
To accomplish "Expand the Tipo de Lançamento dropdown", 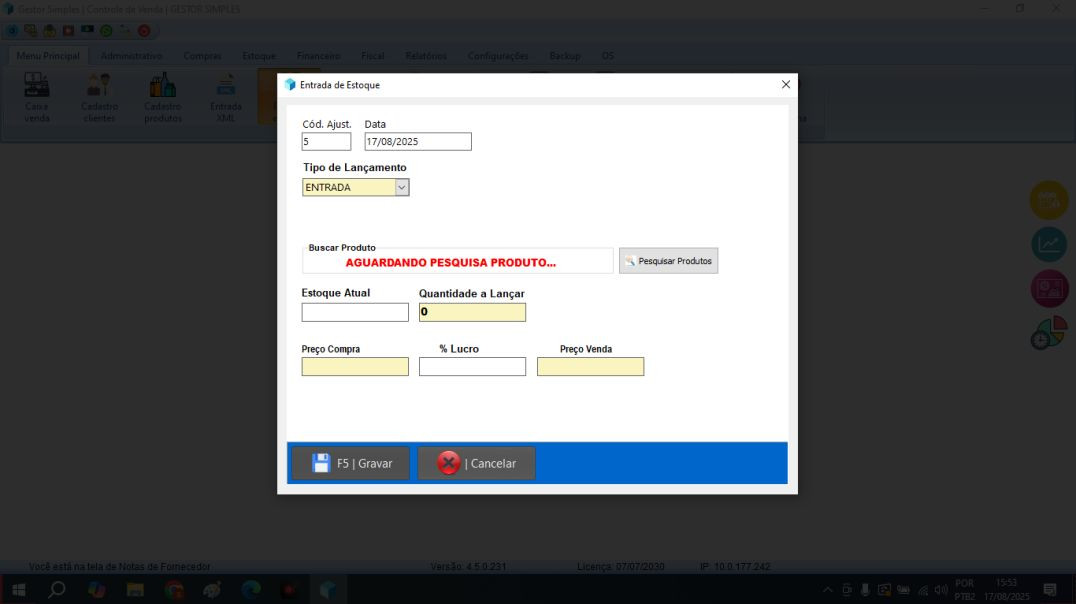I will coord(402,187).
